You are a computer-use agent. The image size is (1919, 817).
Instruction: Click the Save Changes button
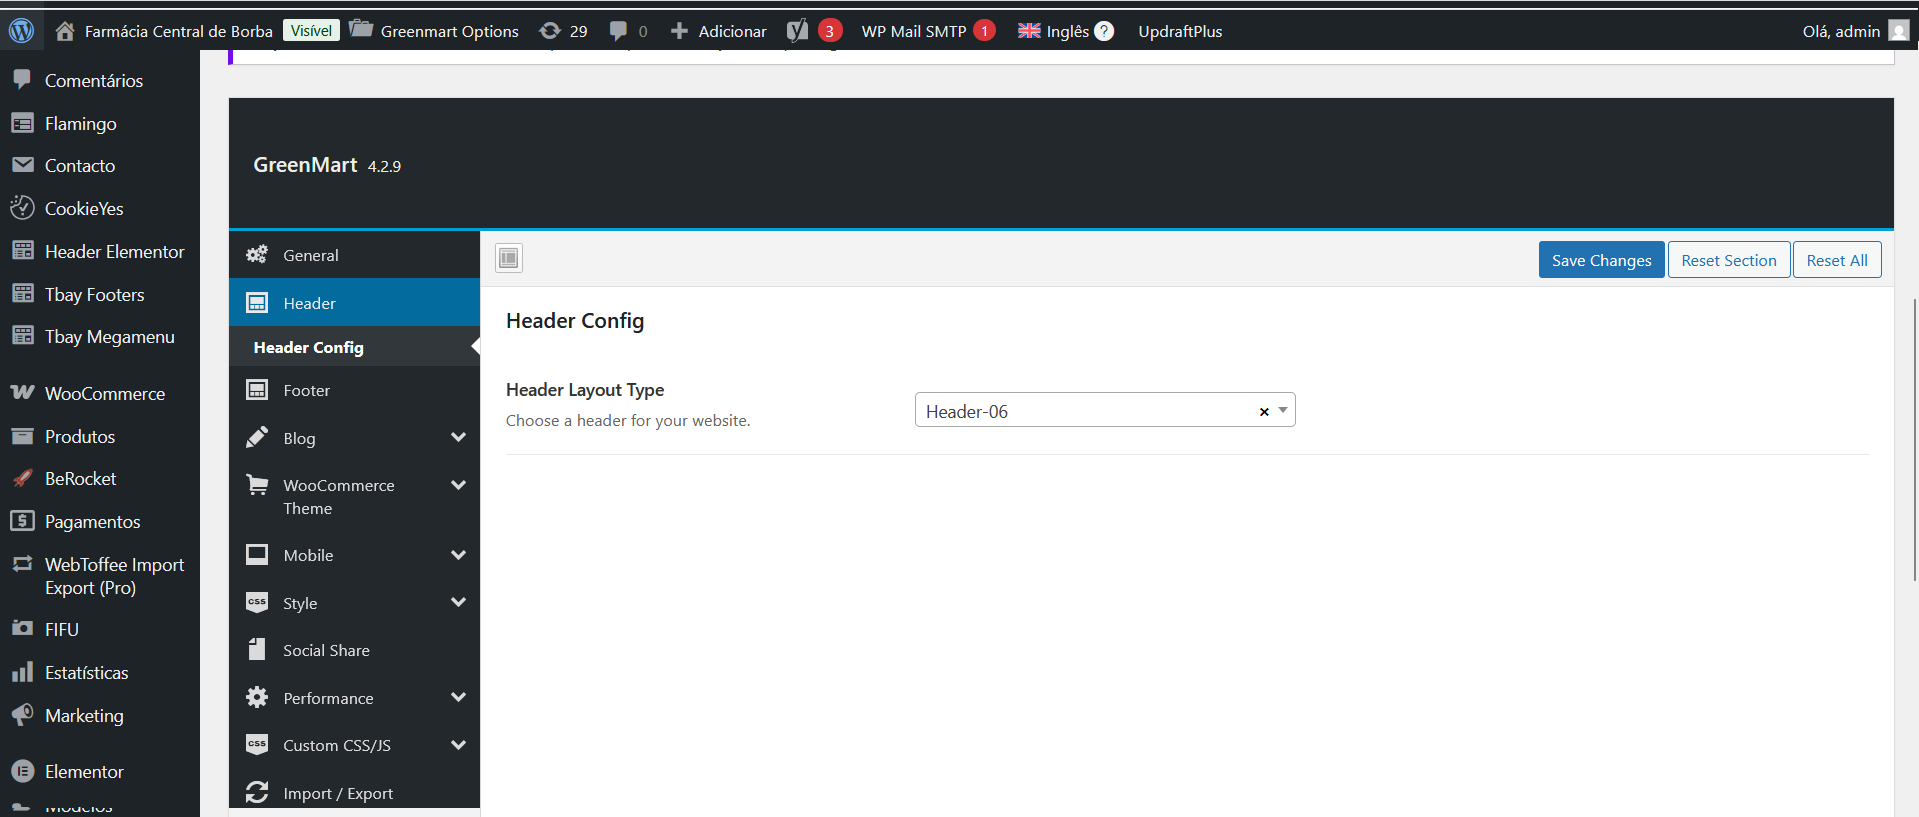point(1601,260)
